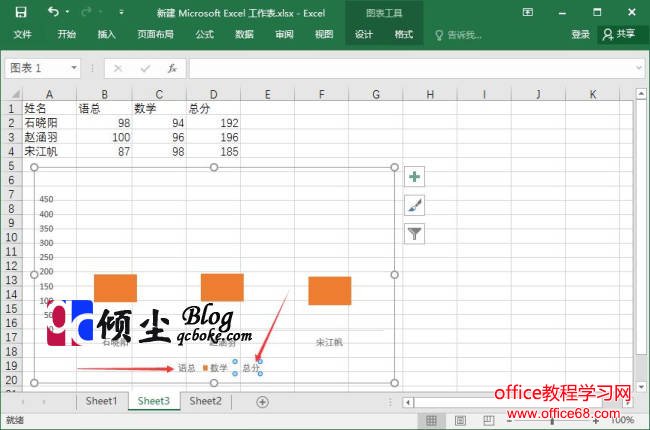650x430 pixels.
Task: Switch to the 开始 ribbon tab
Action: tap(66, 34)
